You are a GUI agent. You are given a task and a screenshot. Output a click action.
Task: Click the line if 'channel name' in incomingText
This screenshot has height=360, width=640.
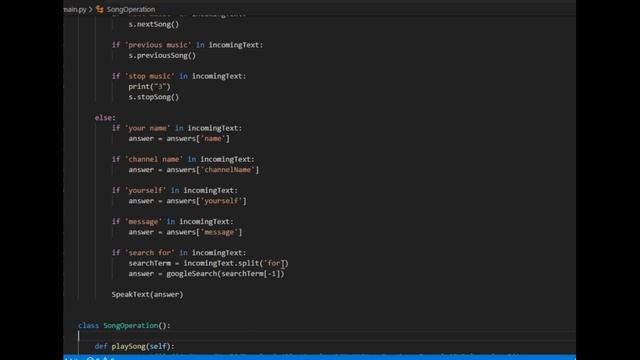coord(183,159)
